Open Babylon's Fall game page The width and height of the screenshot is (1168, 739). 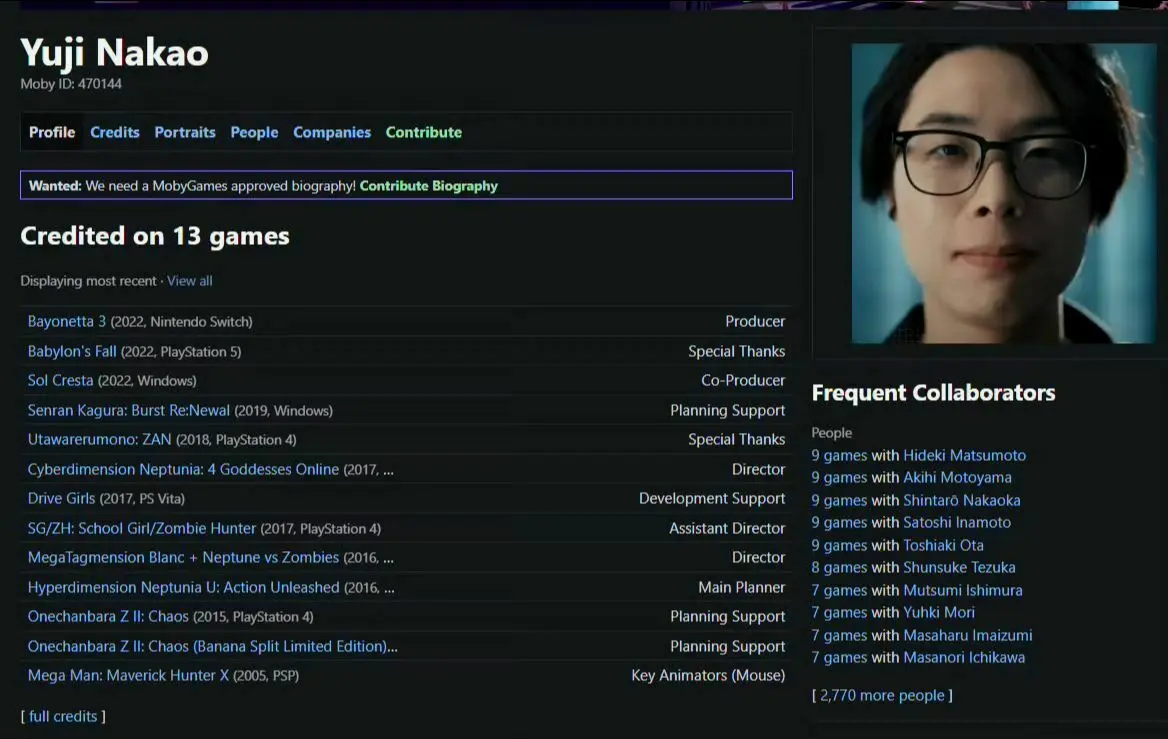point(72,352)
